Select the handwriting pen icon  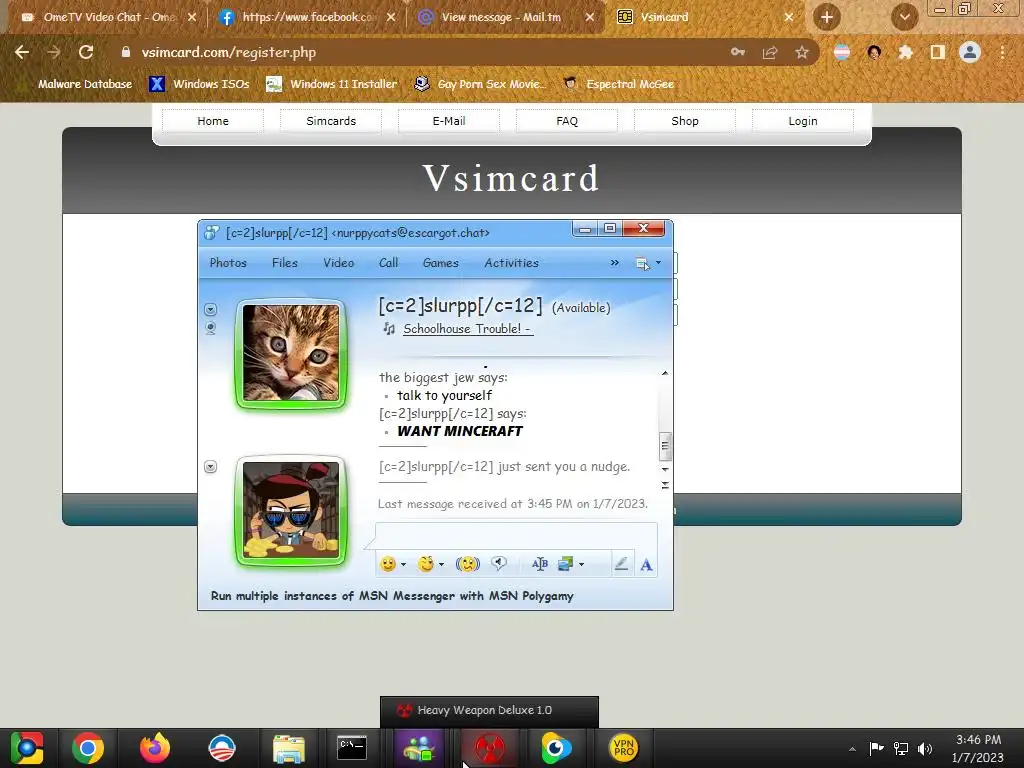pyautogui.click(x=621, y=564)
